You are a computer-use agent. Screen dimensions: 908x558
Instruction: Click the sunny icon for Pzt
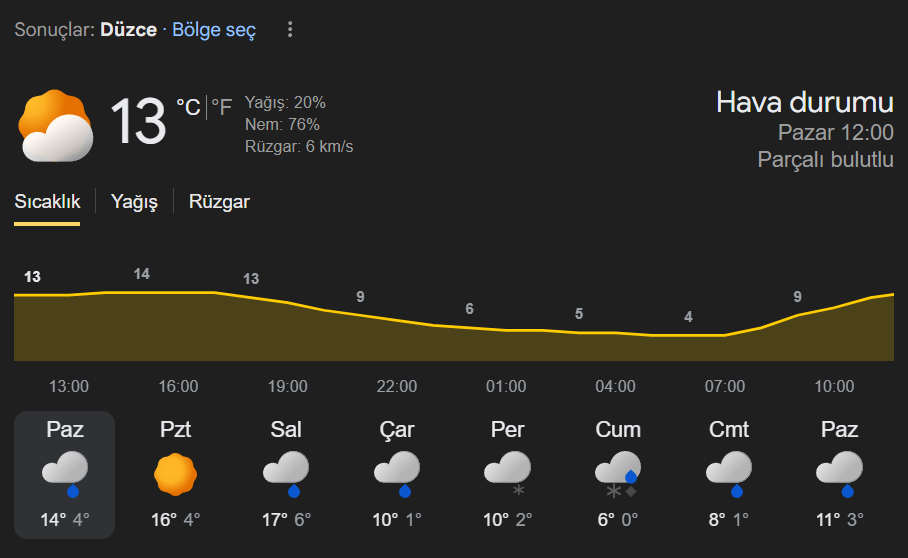tap(175, 474)
